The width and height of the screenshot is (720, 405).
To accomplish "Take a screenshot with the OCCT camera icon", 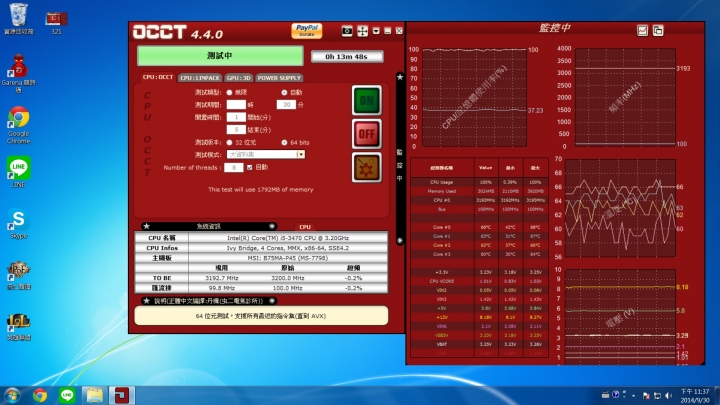I will (347, 31).
